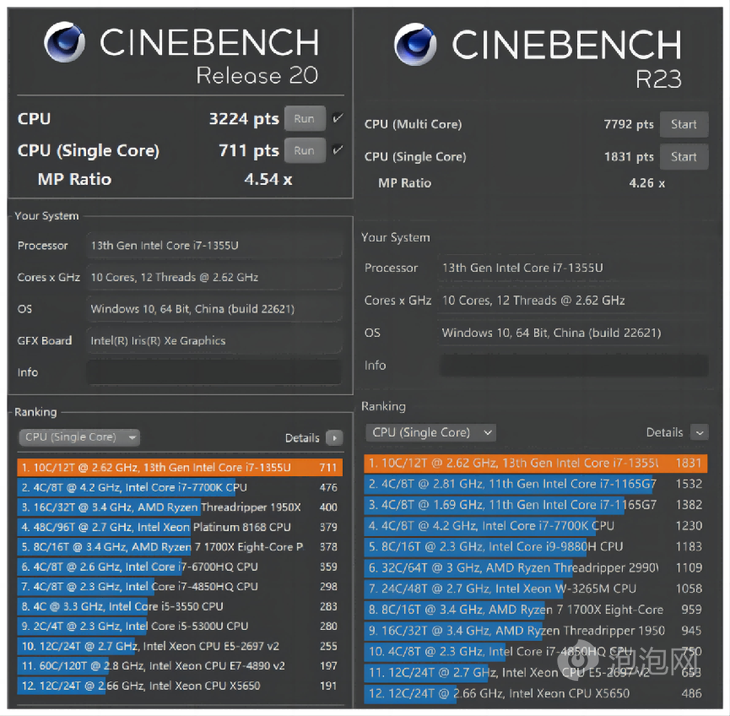Open the R20 ranking CPU (Single Core) dropdown
The height and width of the screenshot is (716, 730).
coord(79,437)
